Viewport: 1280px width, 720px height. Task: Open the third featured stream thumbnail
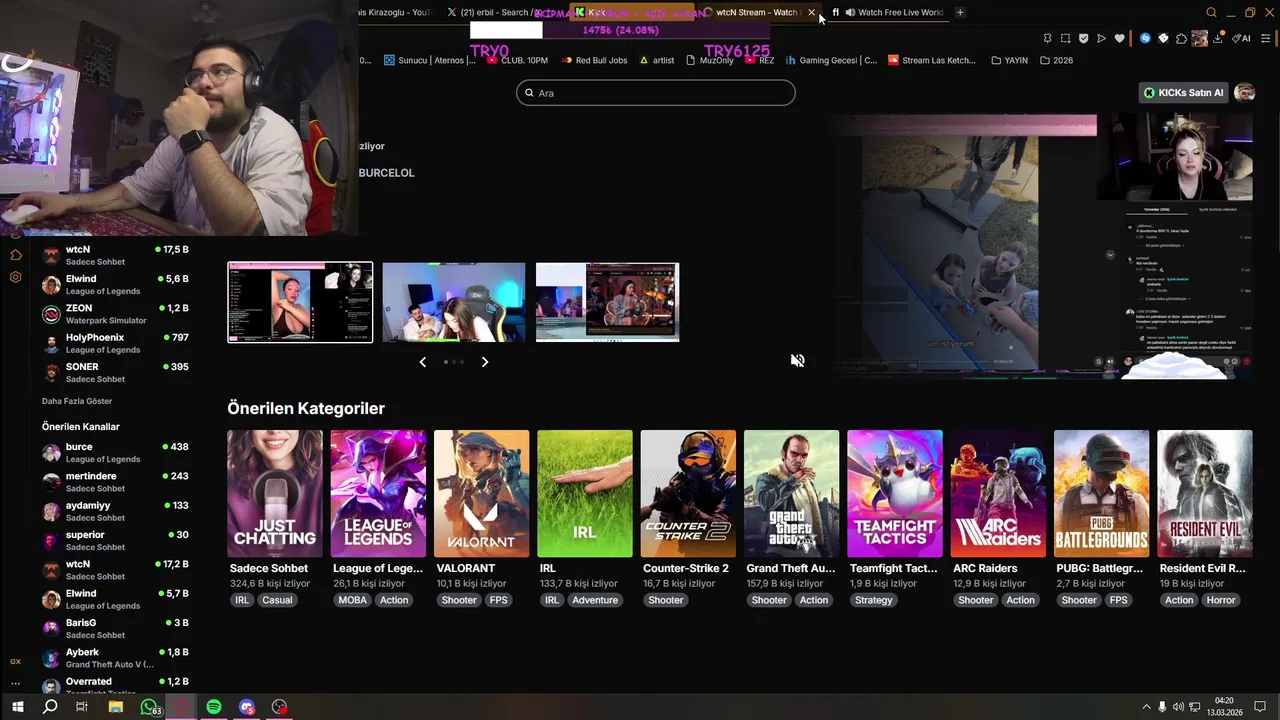tap(608, 302)
